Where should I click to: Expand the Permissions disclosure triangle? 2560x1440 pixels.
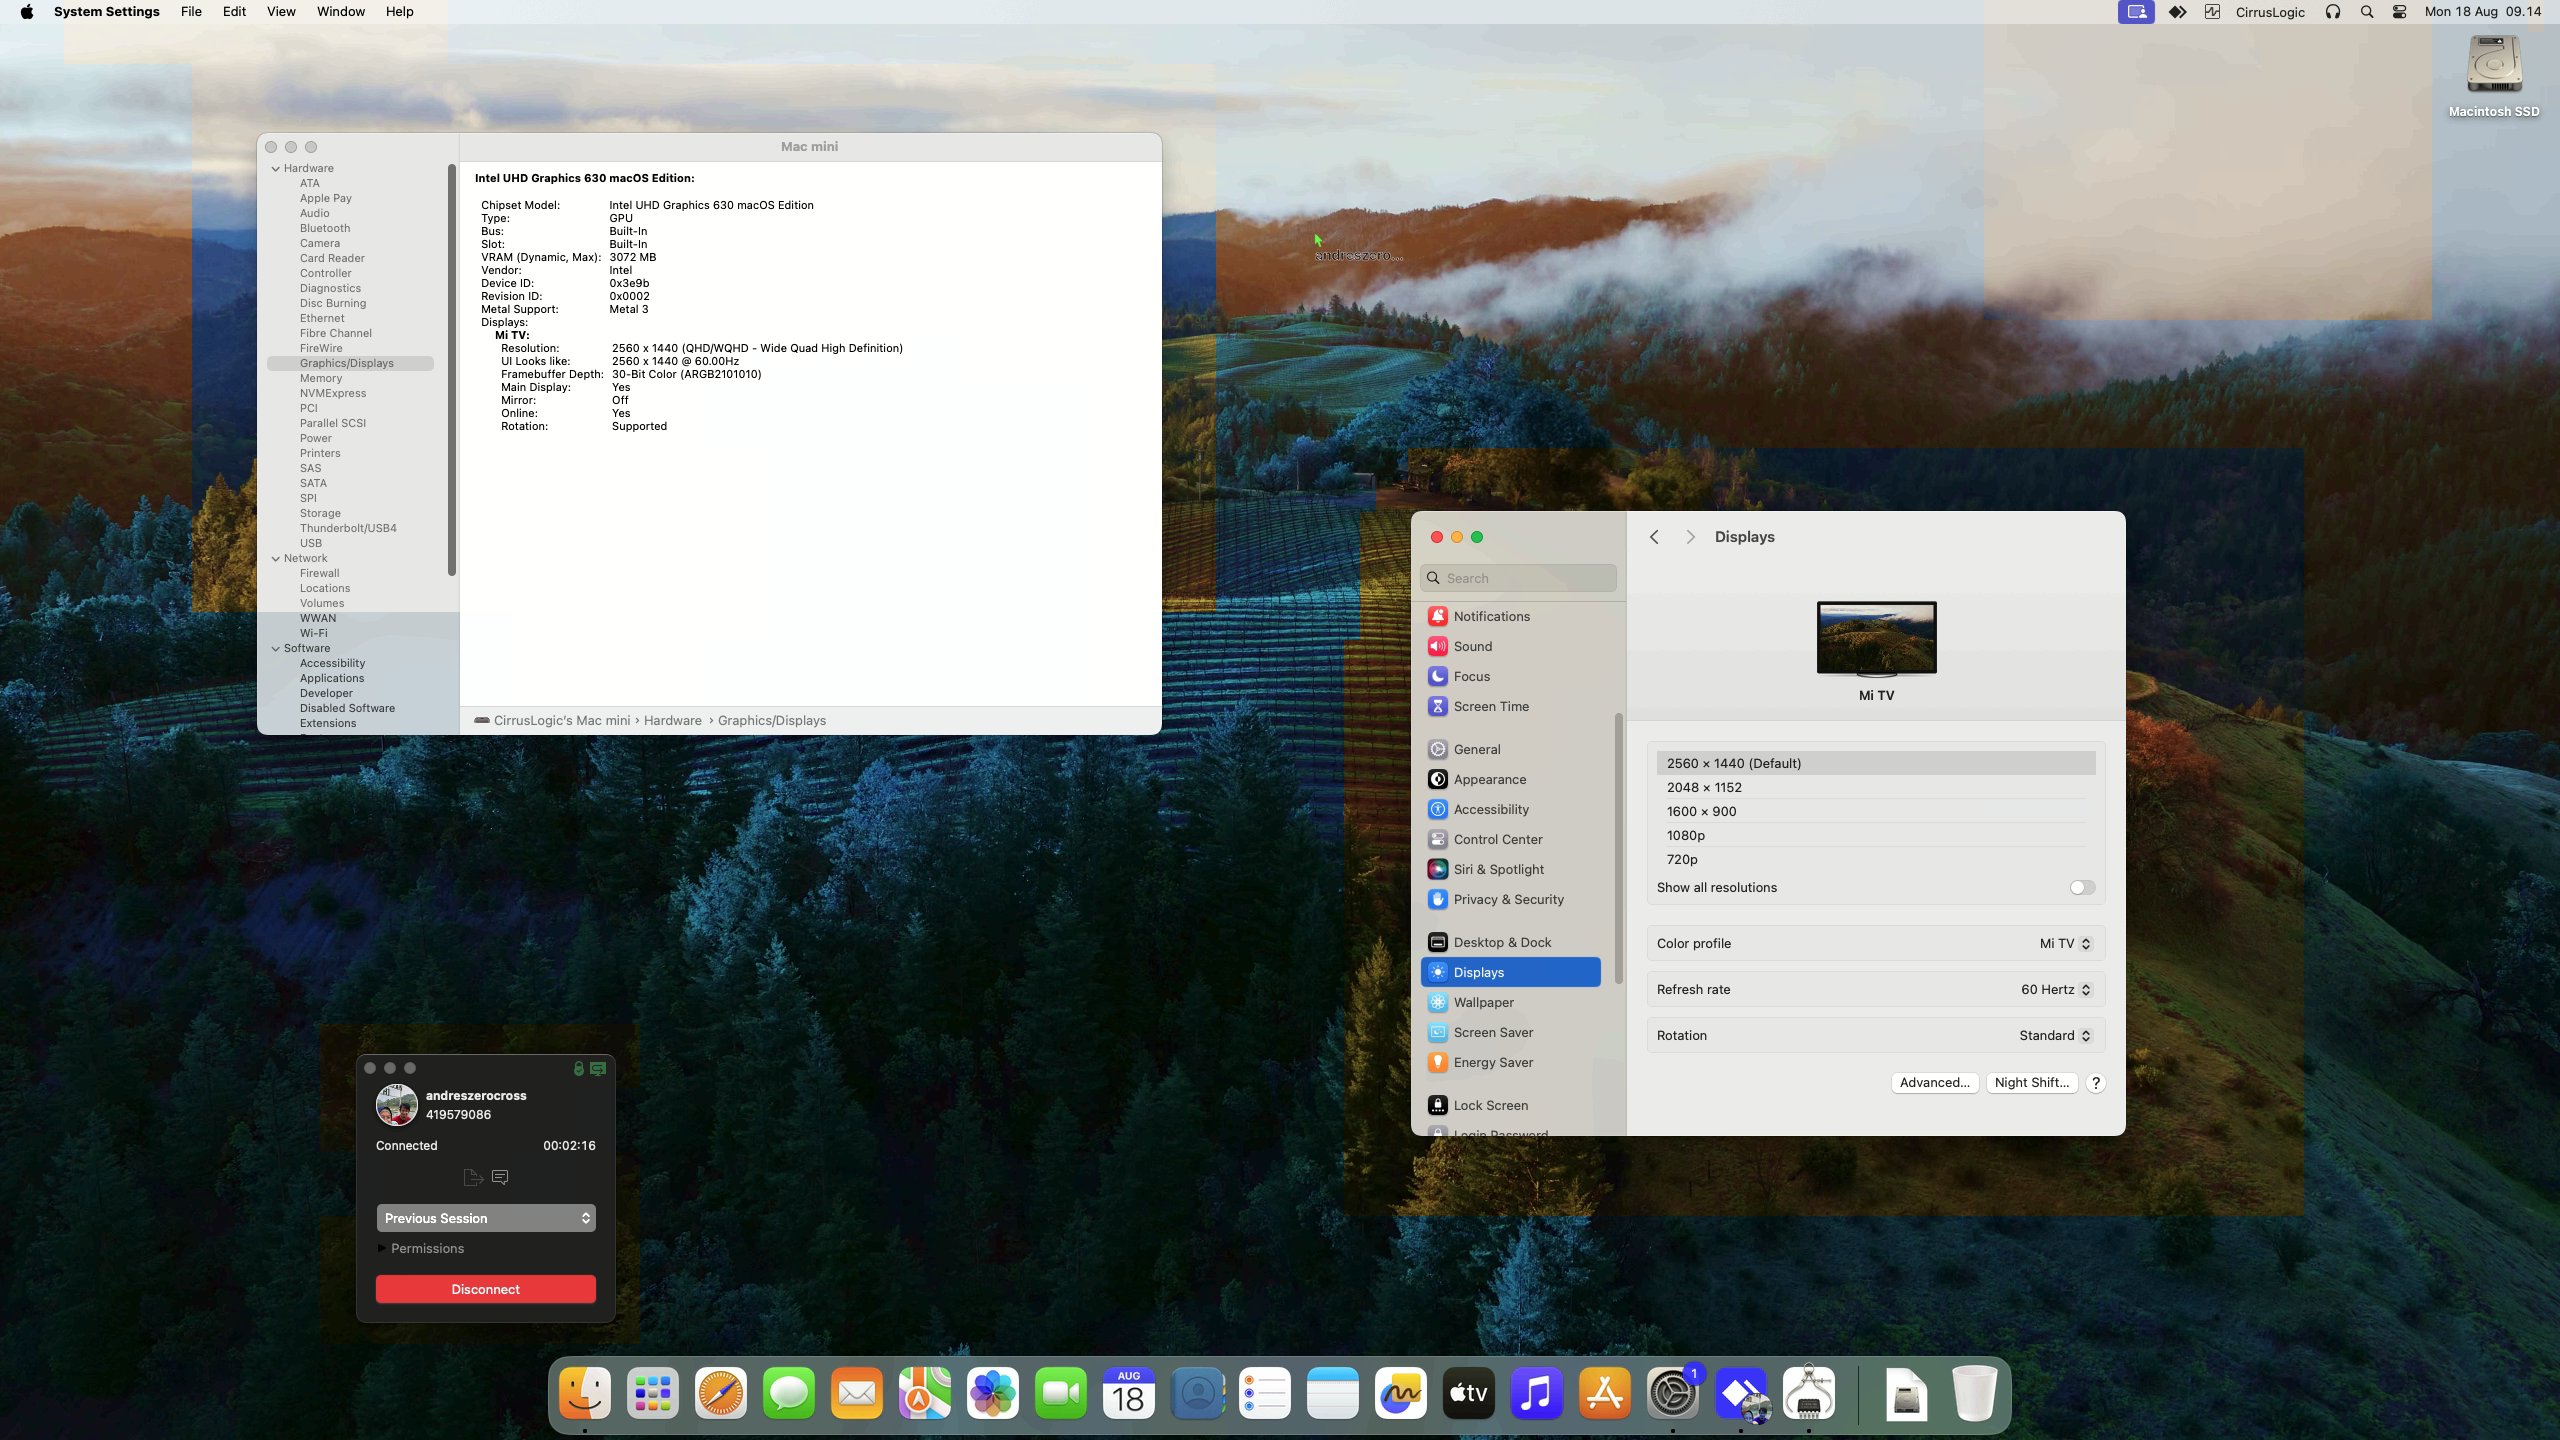382,1248
